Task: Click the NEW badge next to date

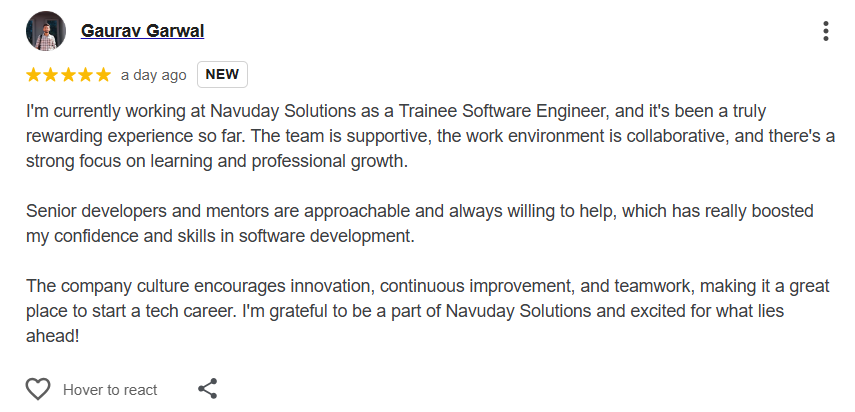Action: [x=222, y=75]
